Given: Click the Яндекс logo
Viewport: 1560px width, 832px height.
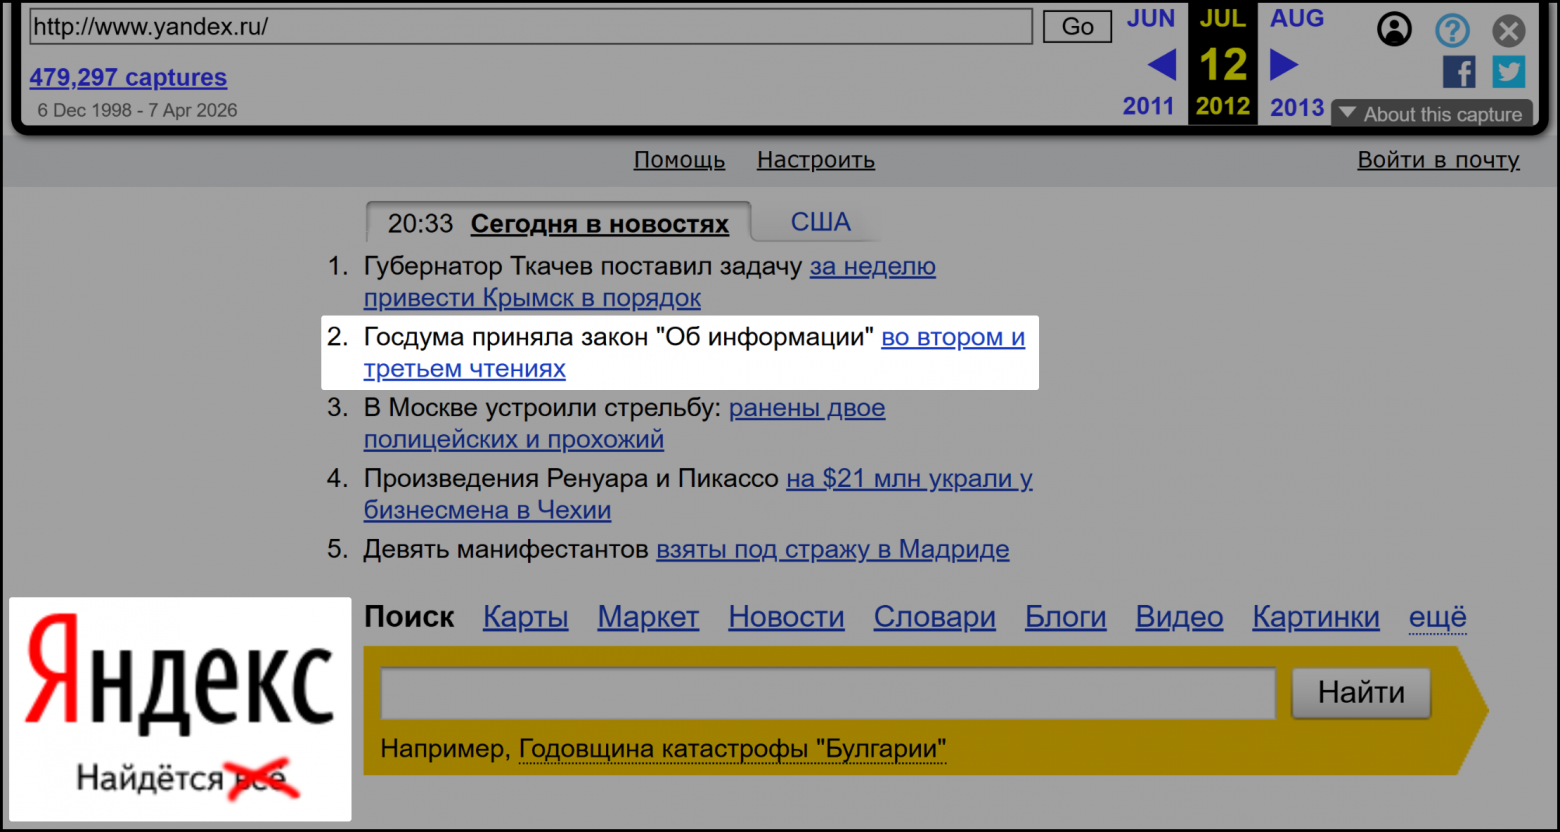Looking at the screenshot, I should 180,672.
